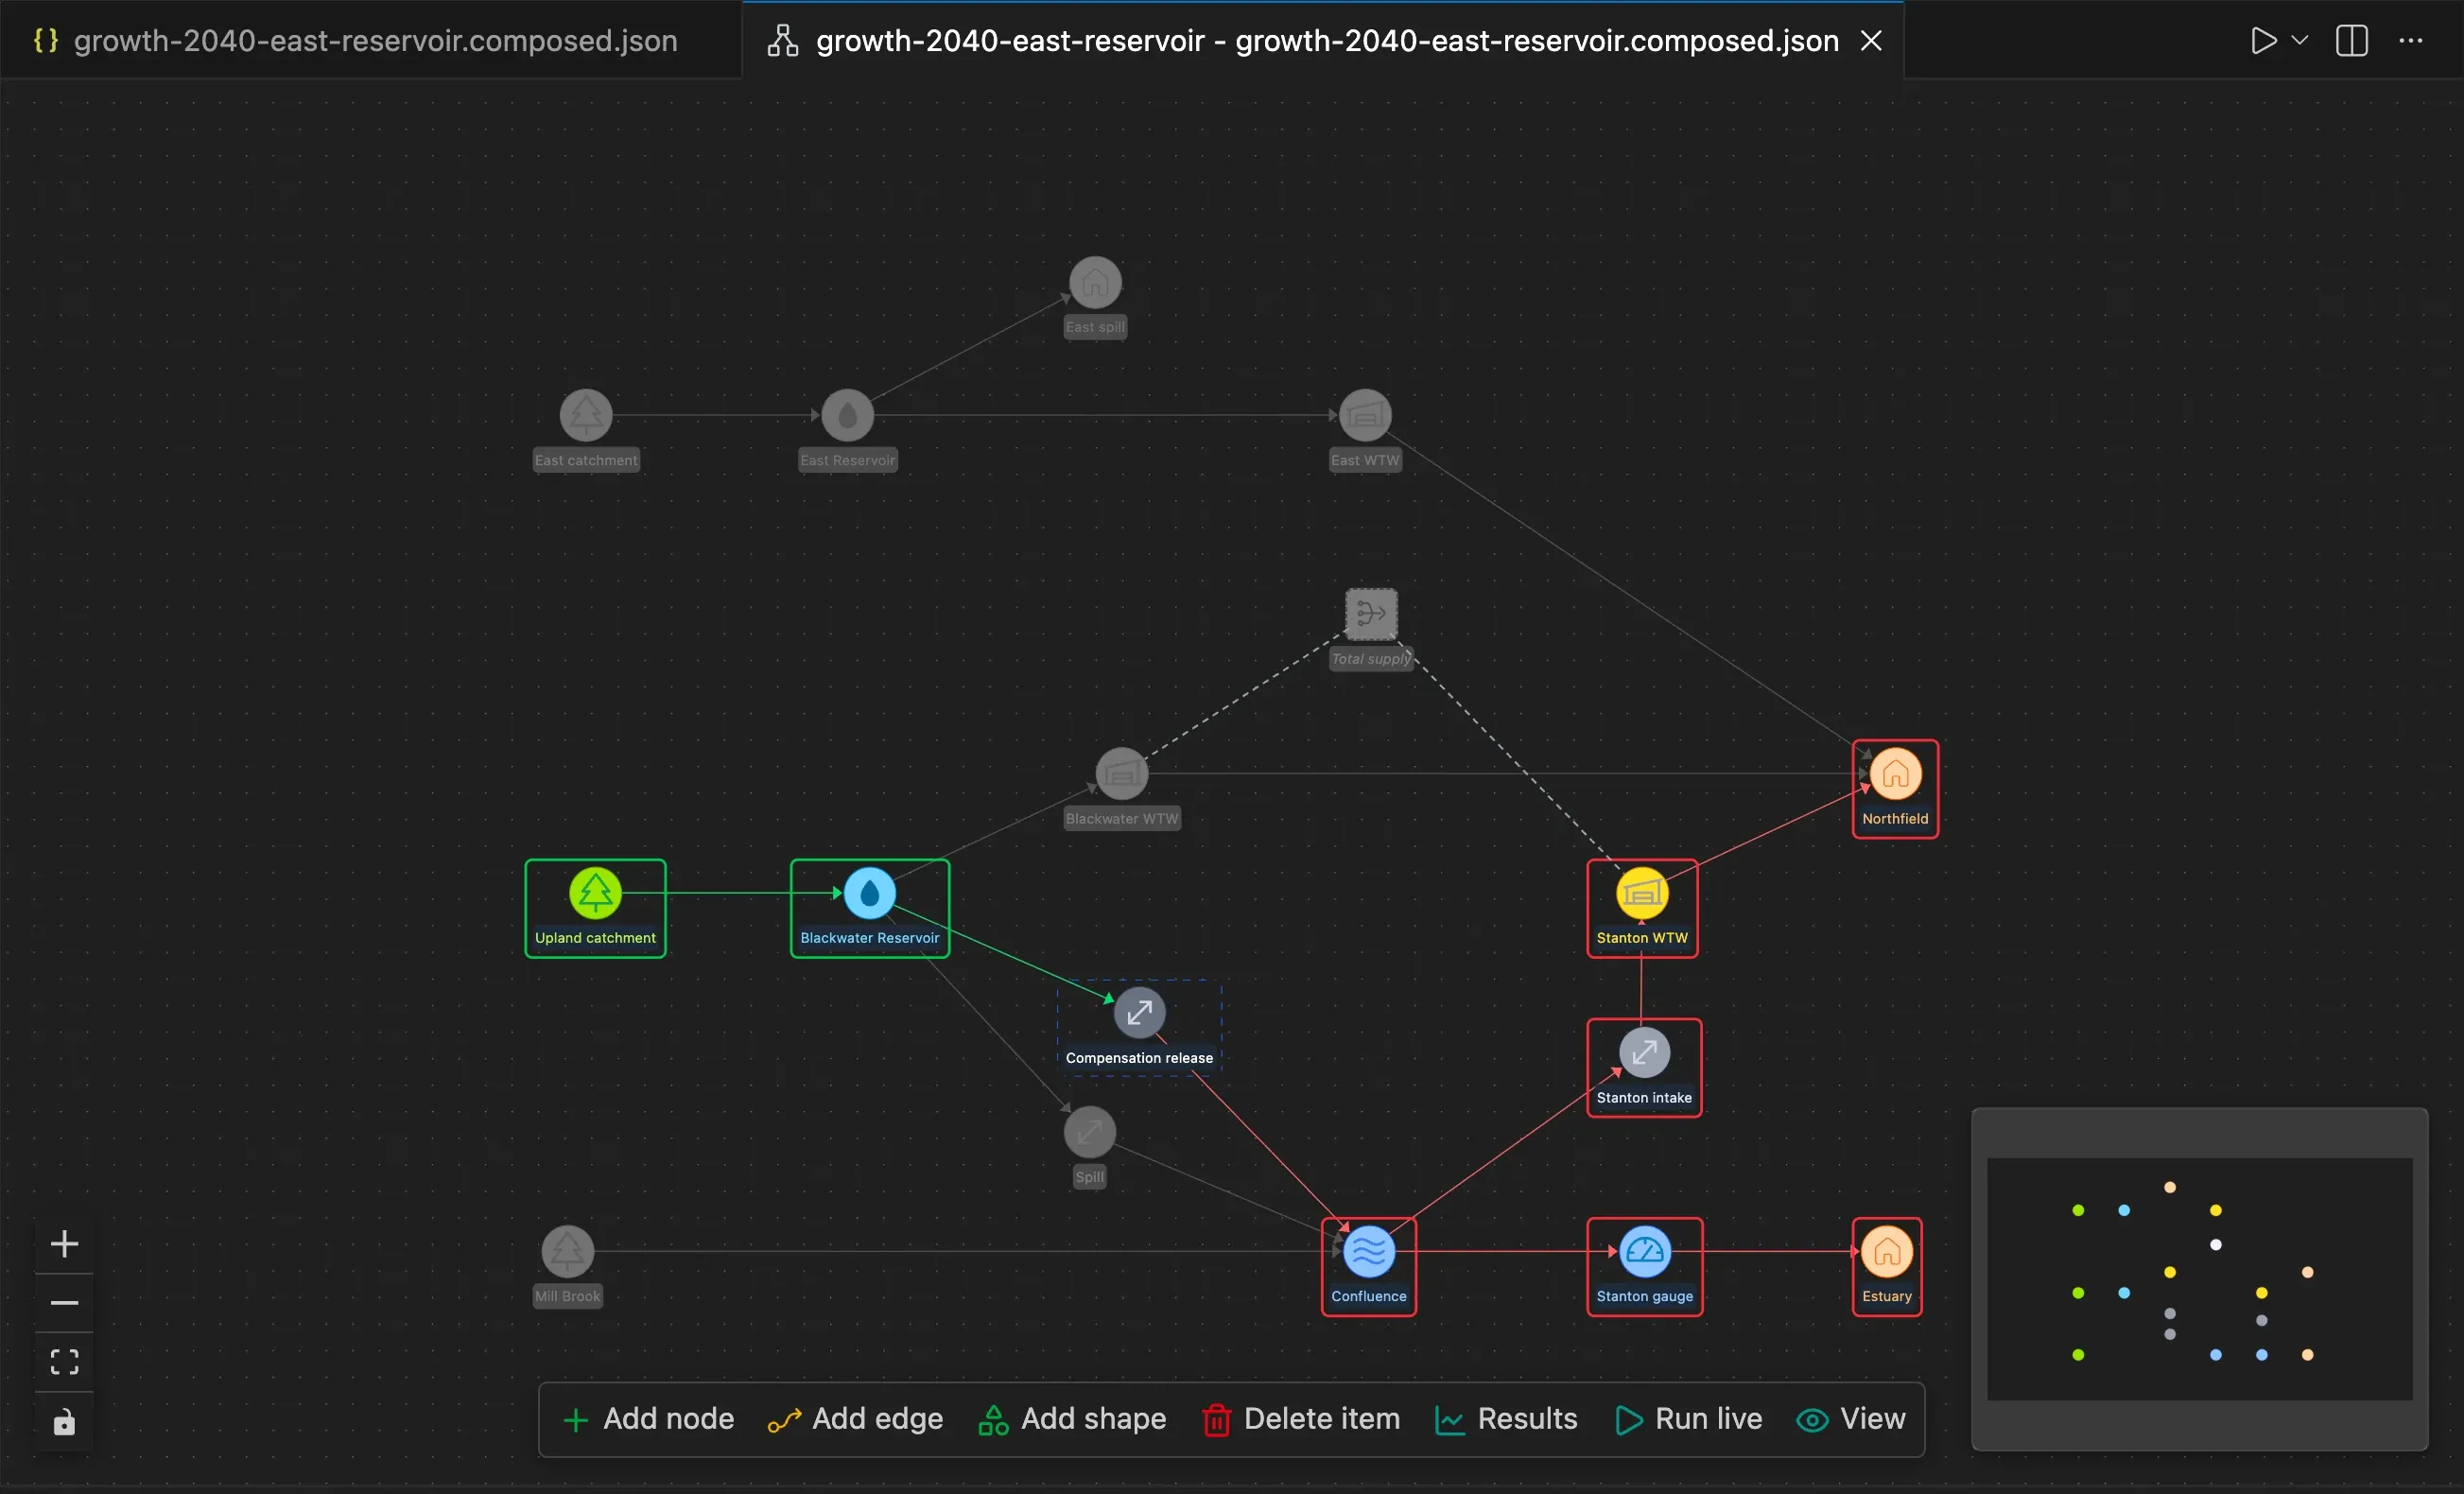Open the Run dropdown arrow
This screenshot has height=1494, width=2464.
point(2300,40)
